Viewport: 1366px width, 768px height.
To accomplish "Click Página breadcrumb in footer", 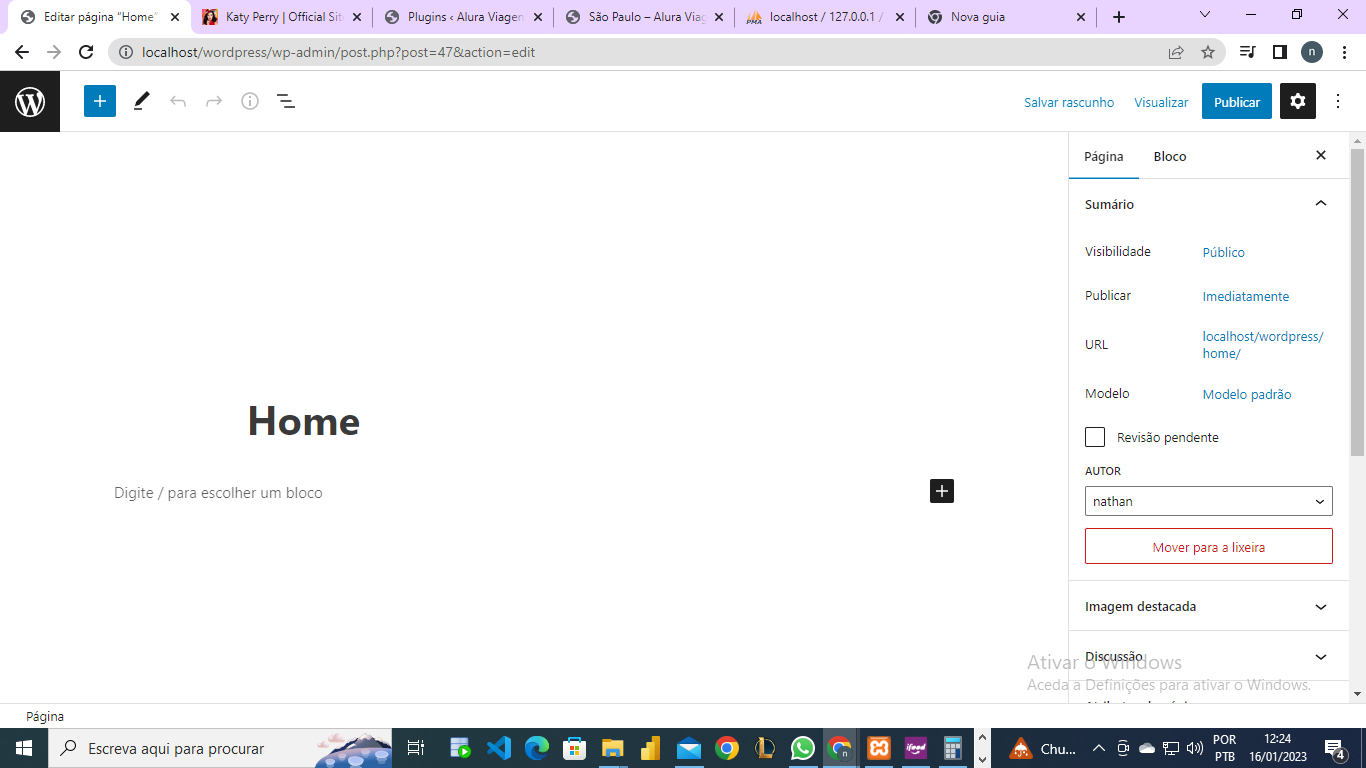I will pos(45,716).
